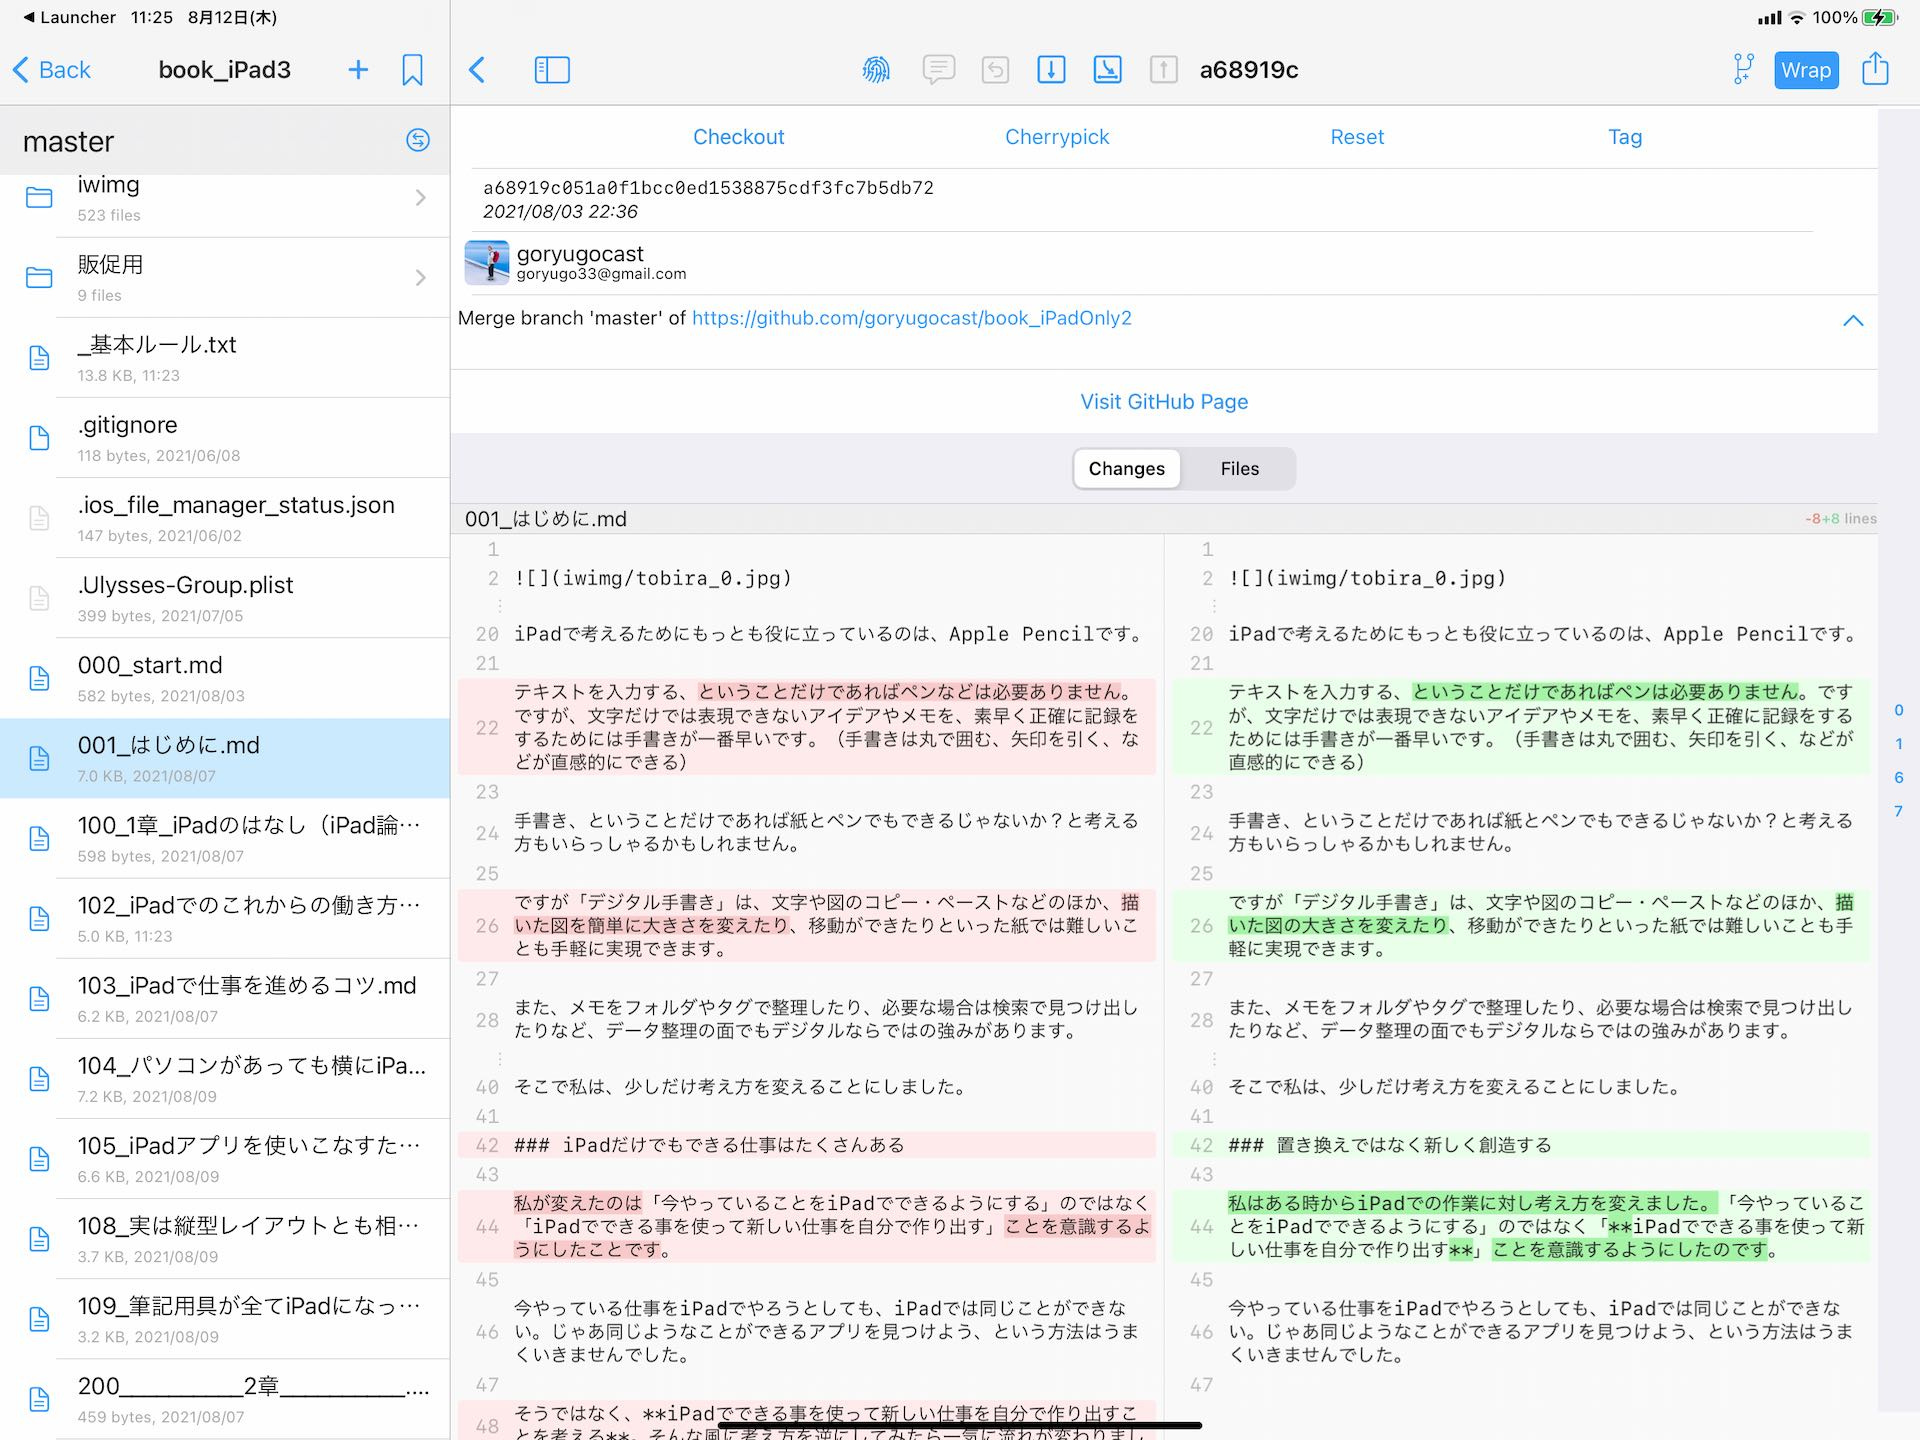Screen dimensions: 1920x1440
Task: Tap the master branch title
Action: point(68,141)
